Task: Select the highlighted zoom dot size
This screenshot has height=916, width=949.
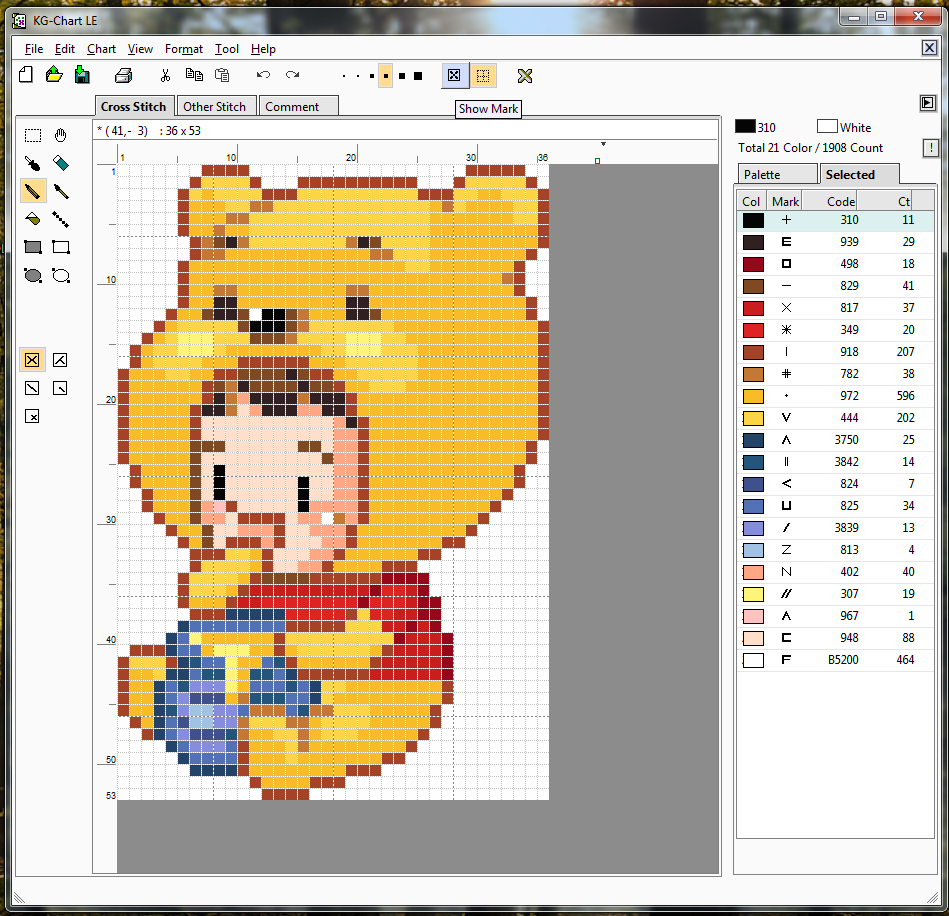Action: [x=386, y=76]
